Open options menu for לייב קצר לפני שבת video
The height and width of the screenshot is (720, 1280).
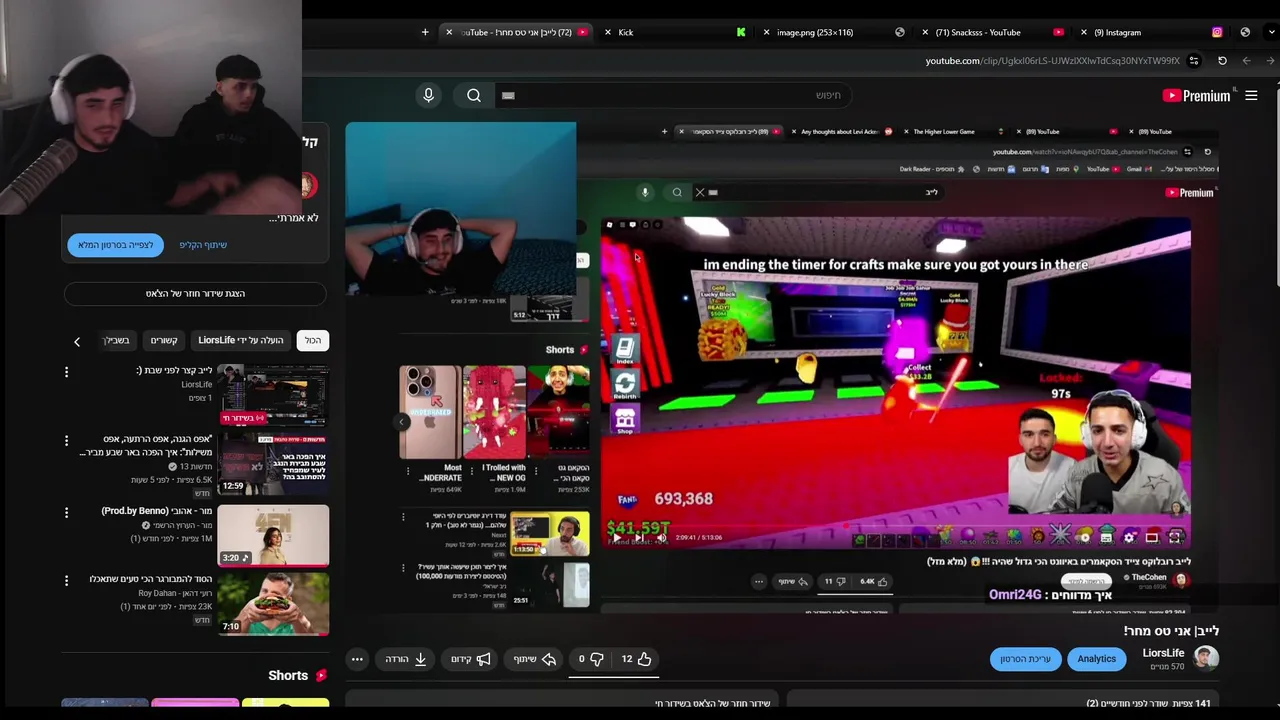[x=67, y=372]
